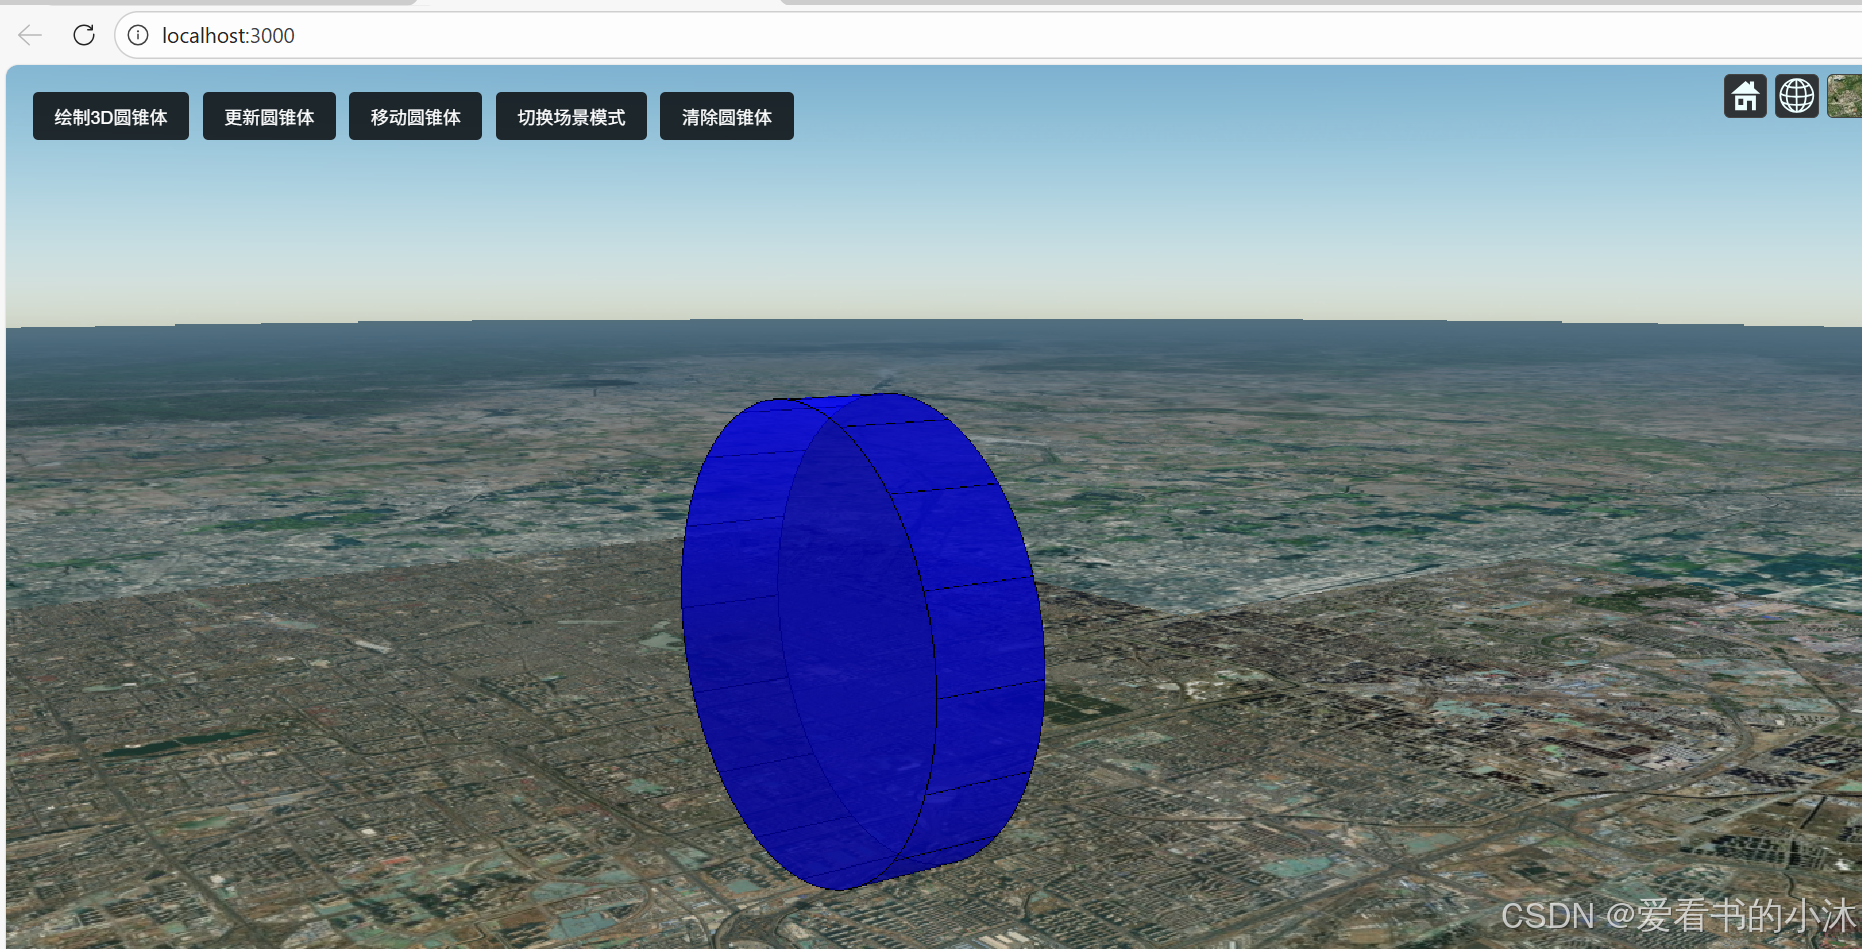Select the blue cylinder entity on the map
Viewport: 1862px width, 949px height.
[x=862, y=640]
